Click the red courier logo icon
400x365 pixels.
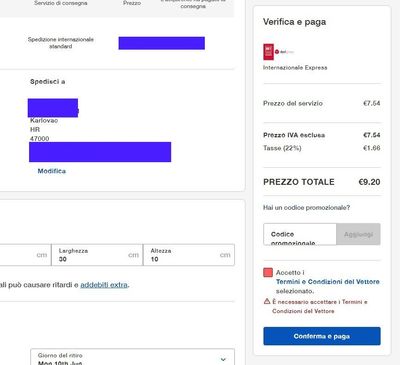(269, 52)
